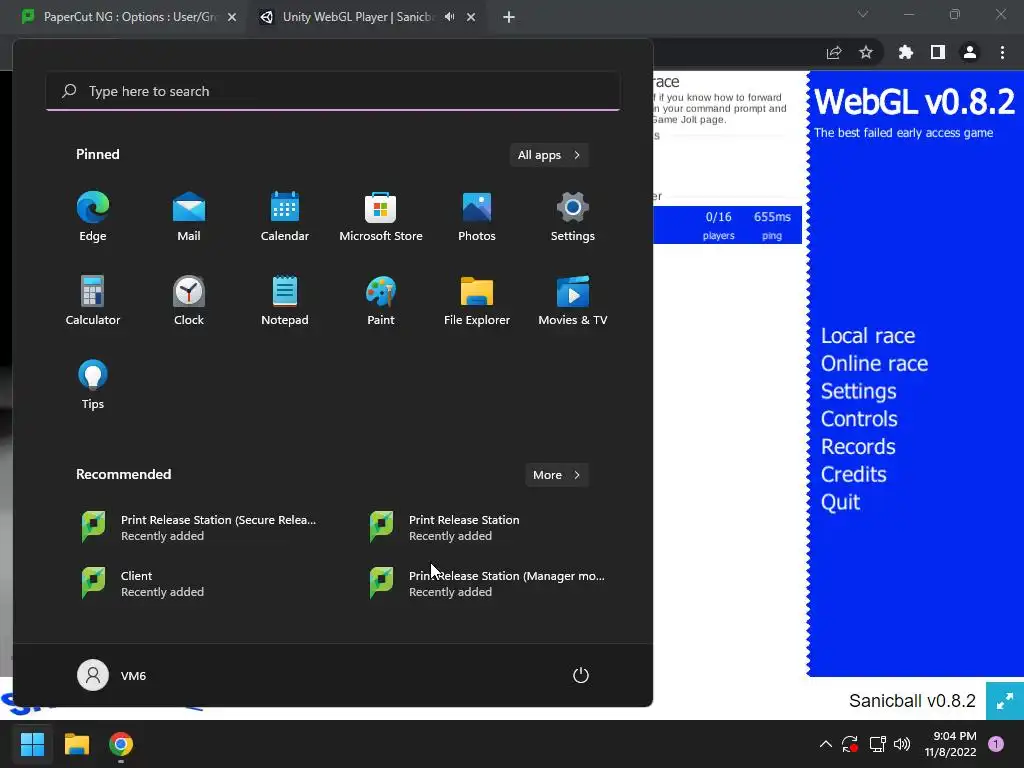The width and height of the screenshot is (1024, 768).
Task: Open the Tips app
Action: tap(93, 385)
